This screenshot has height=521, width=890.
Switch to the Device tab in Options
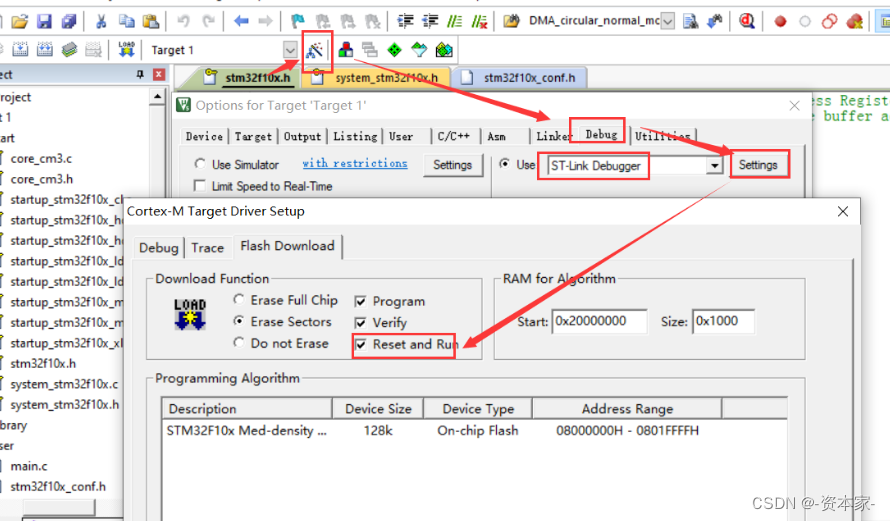pos(204,136)
